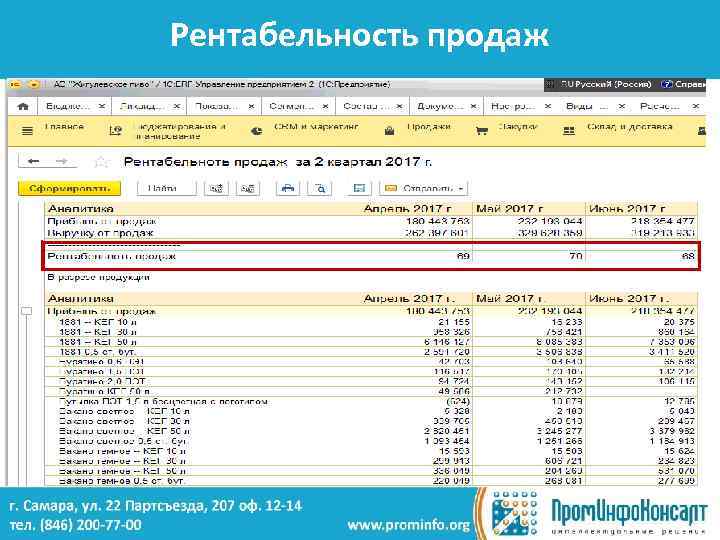The height and width of the screenshot is (540, 720).
Task: Click the save report disk icon
Action: point(359,188)
